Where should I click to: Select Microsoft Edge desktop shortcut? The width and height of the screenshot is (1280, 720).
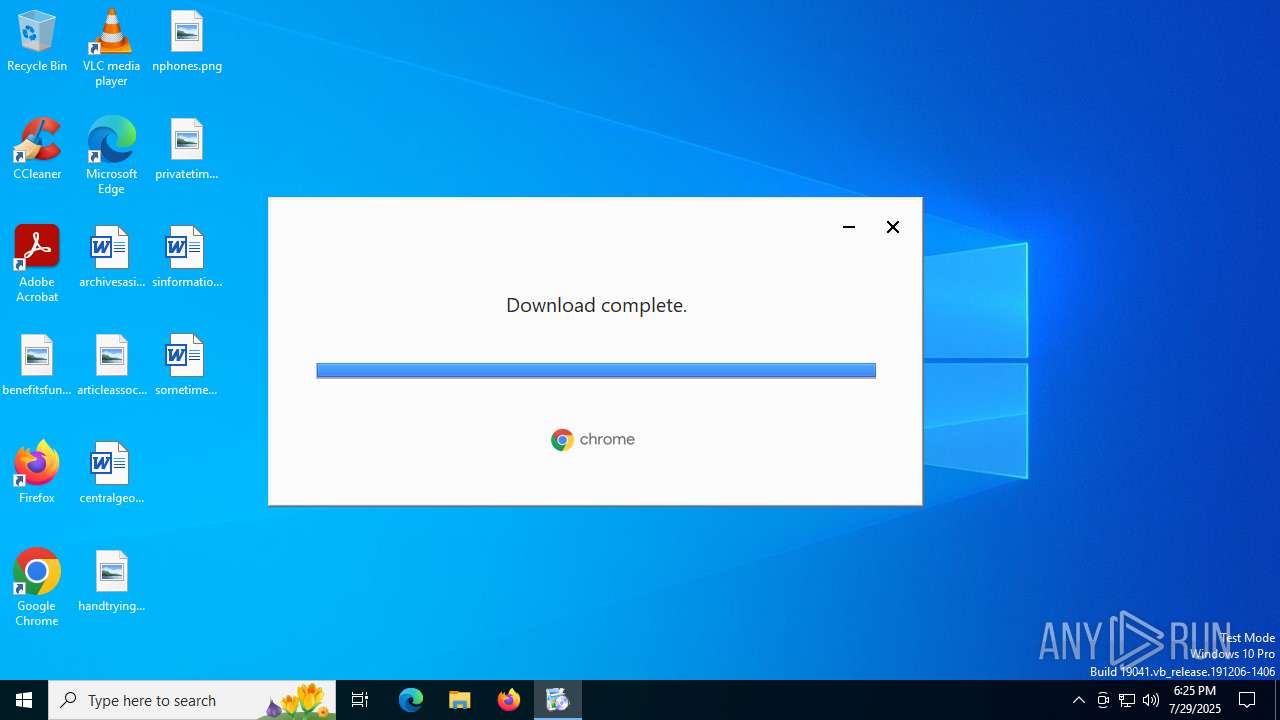pyautogui.click(x=111, y=156)
